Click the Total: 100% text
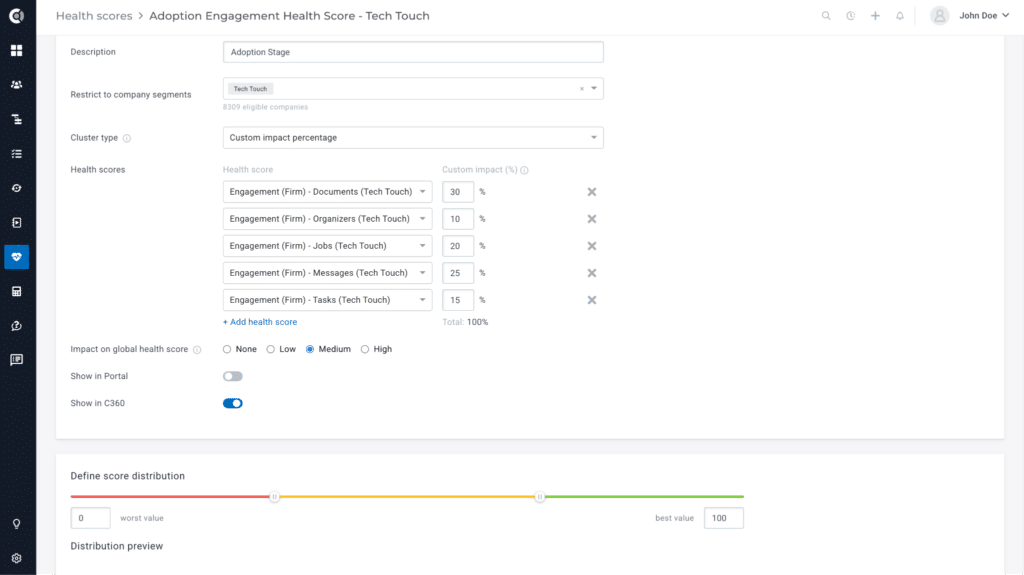This screenshot has width=1024, height=575. click(465, 322)
